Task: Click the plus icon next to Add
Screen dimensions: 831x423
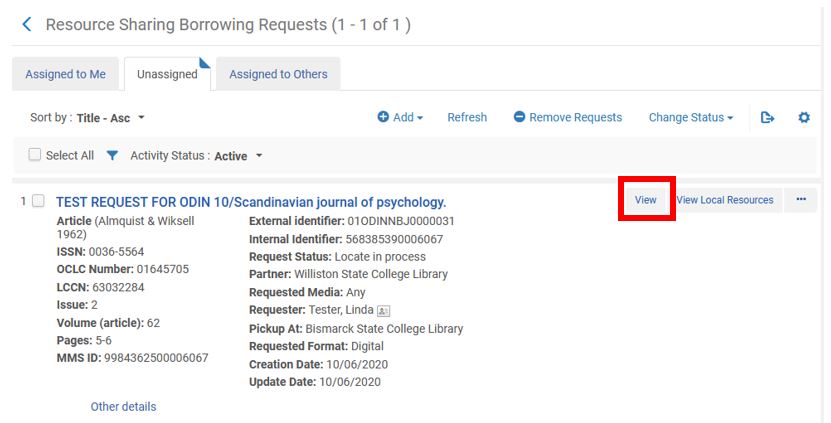Action: pos(383,117)
